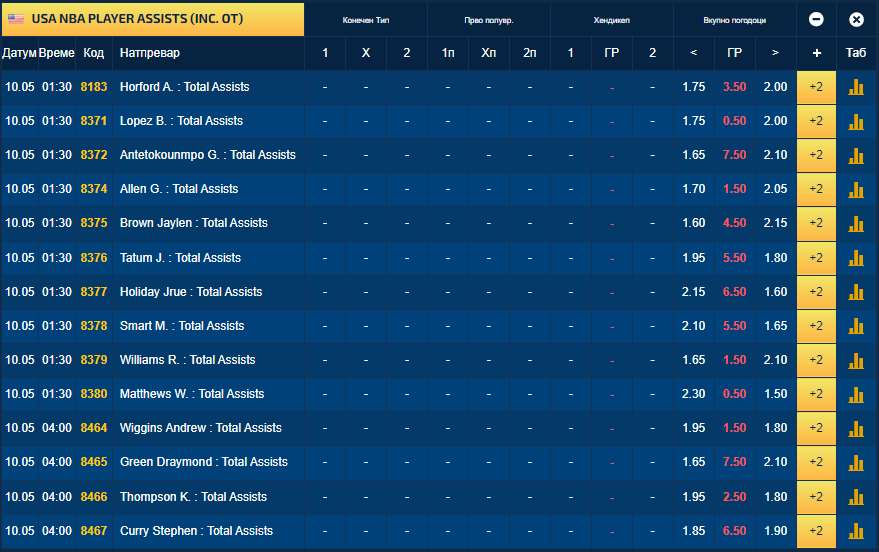Expand the +2 extra bets for Lopez B.
Viewport: 879px width, 552px height.
(x=816, y=121)
